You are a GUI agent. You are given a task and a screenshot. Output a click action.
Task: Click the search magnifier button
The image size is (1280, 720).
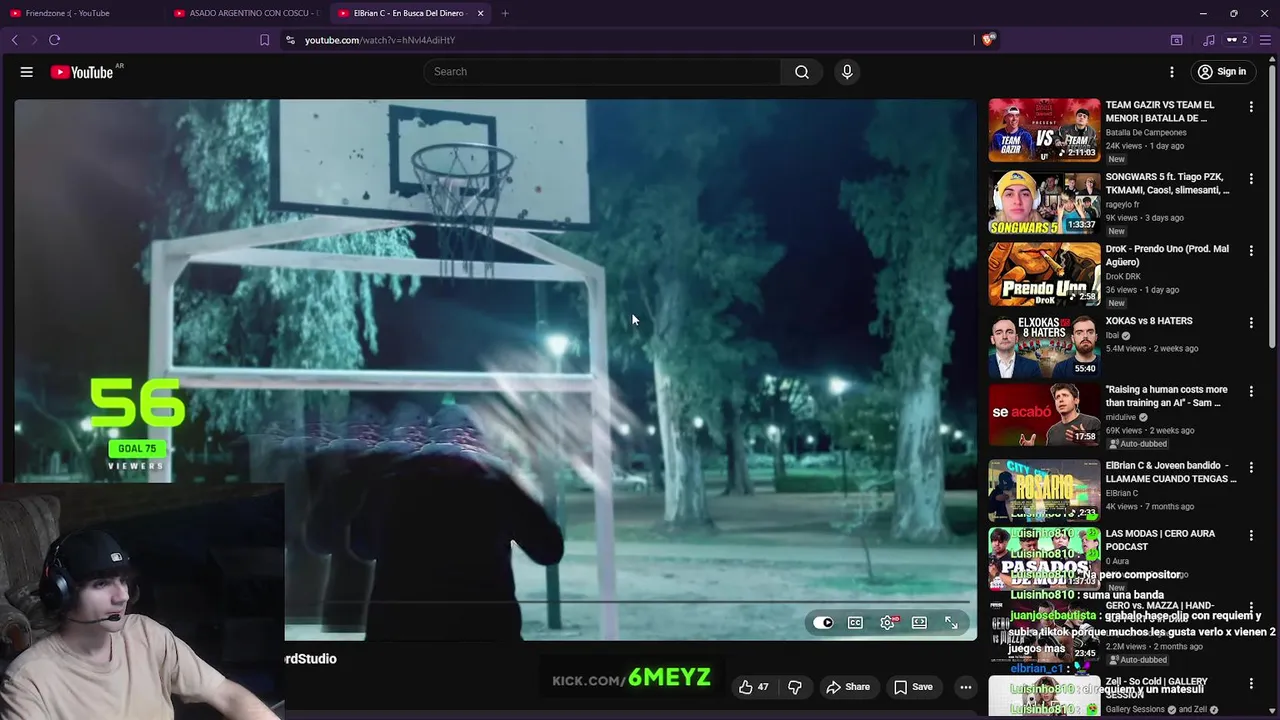point(802,72)
